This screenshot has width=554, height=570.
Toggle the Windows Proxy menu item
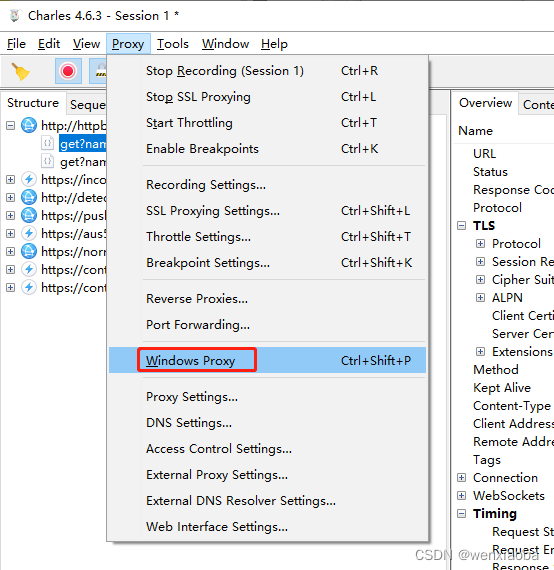267,360
